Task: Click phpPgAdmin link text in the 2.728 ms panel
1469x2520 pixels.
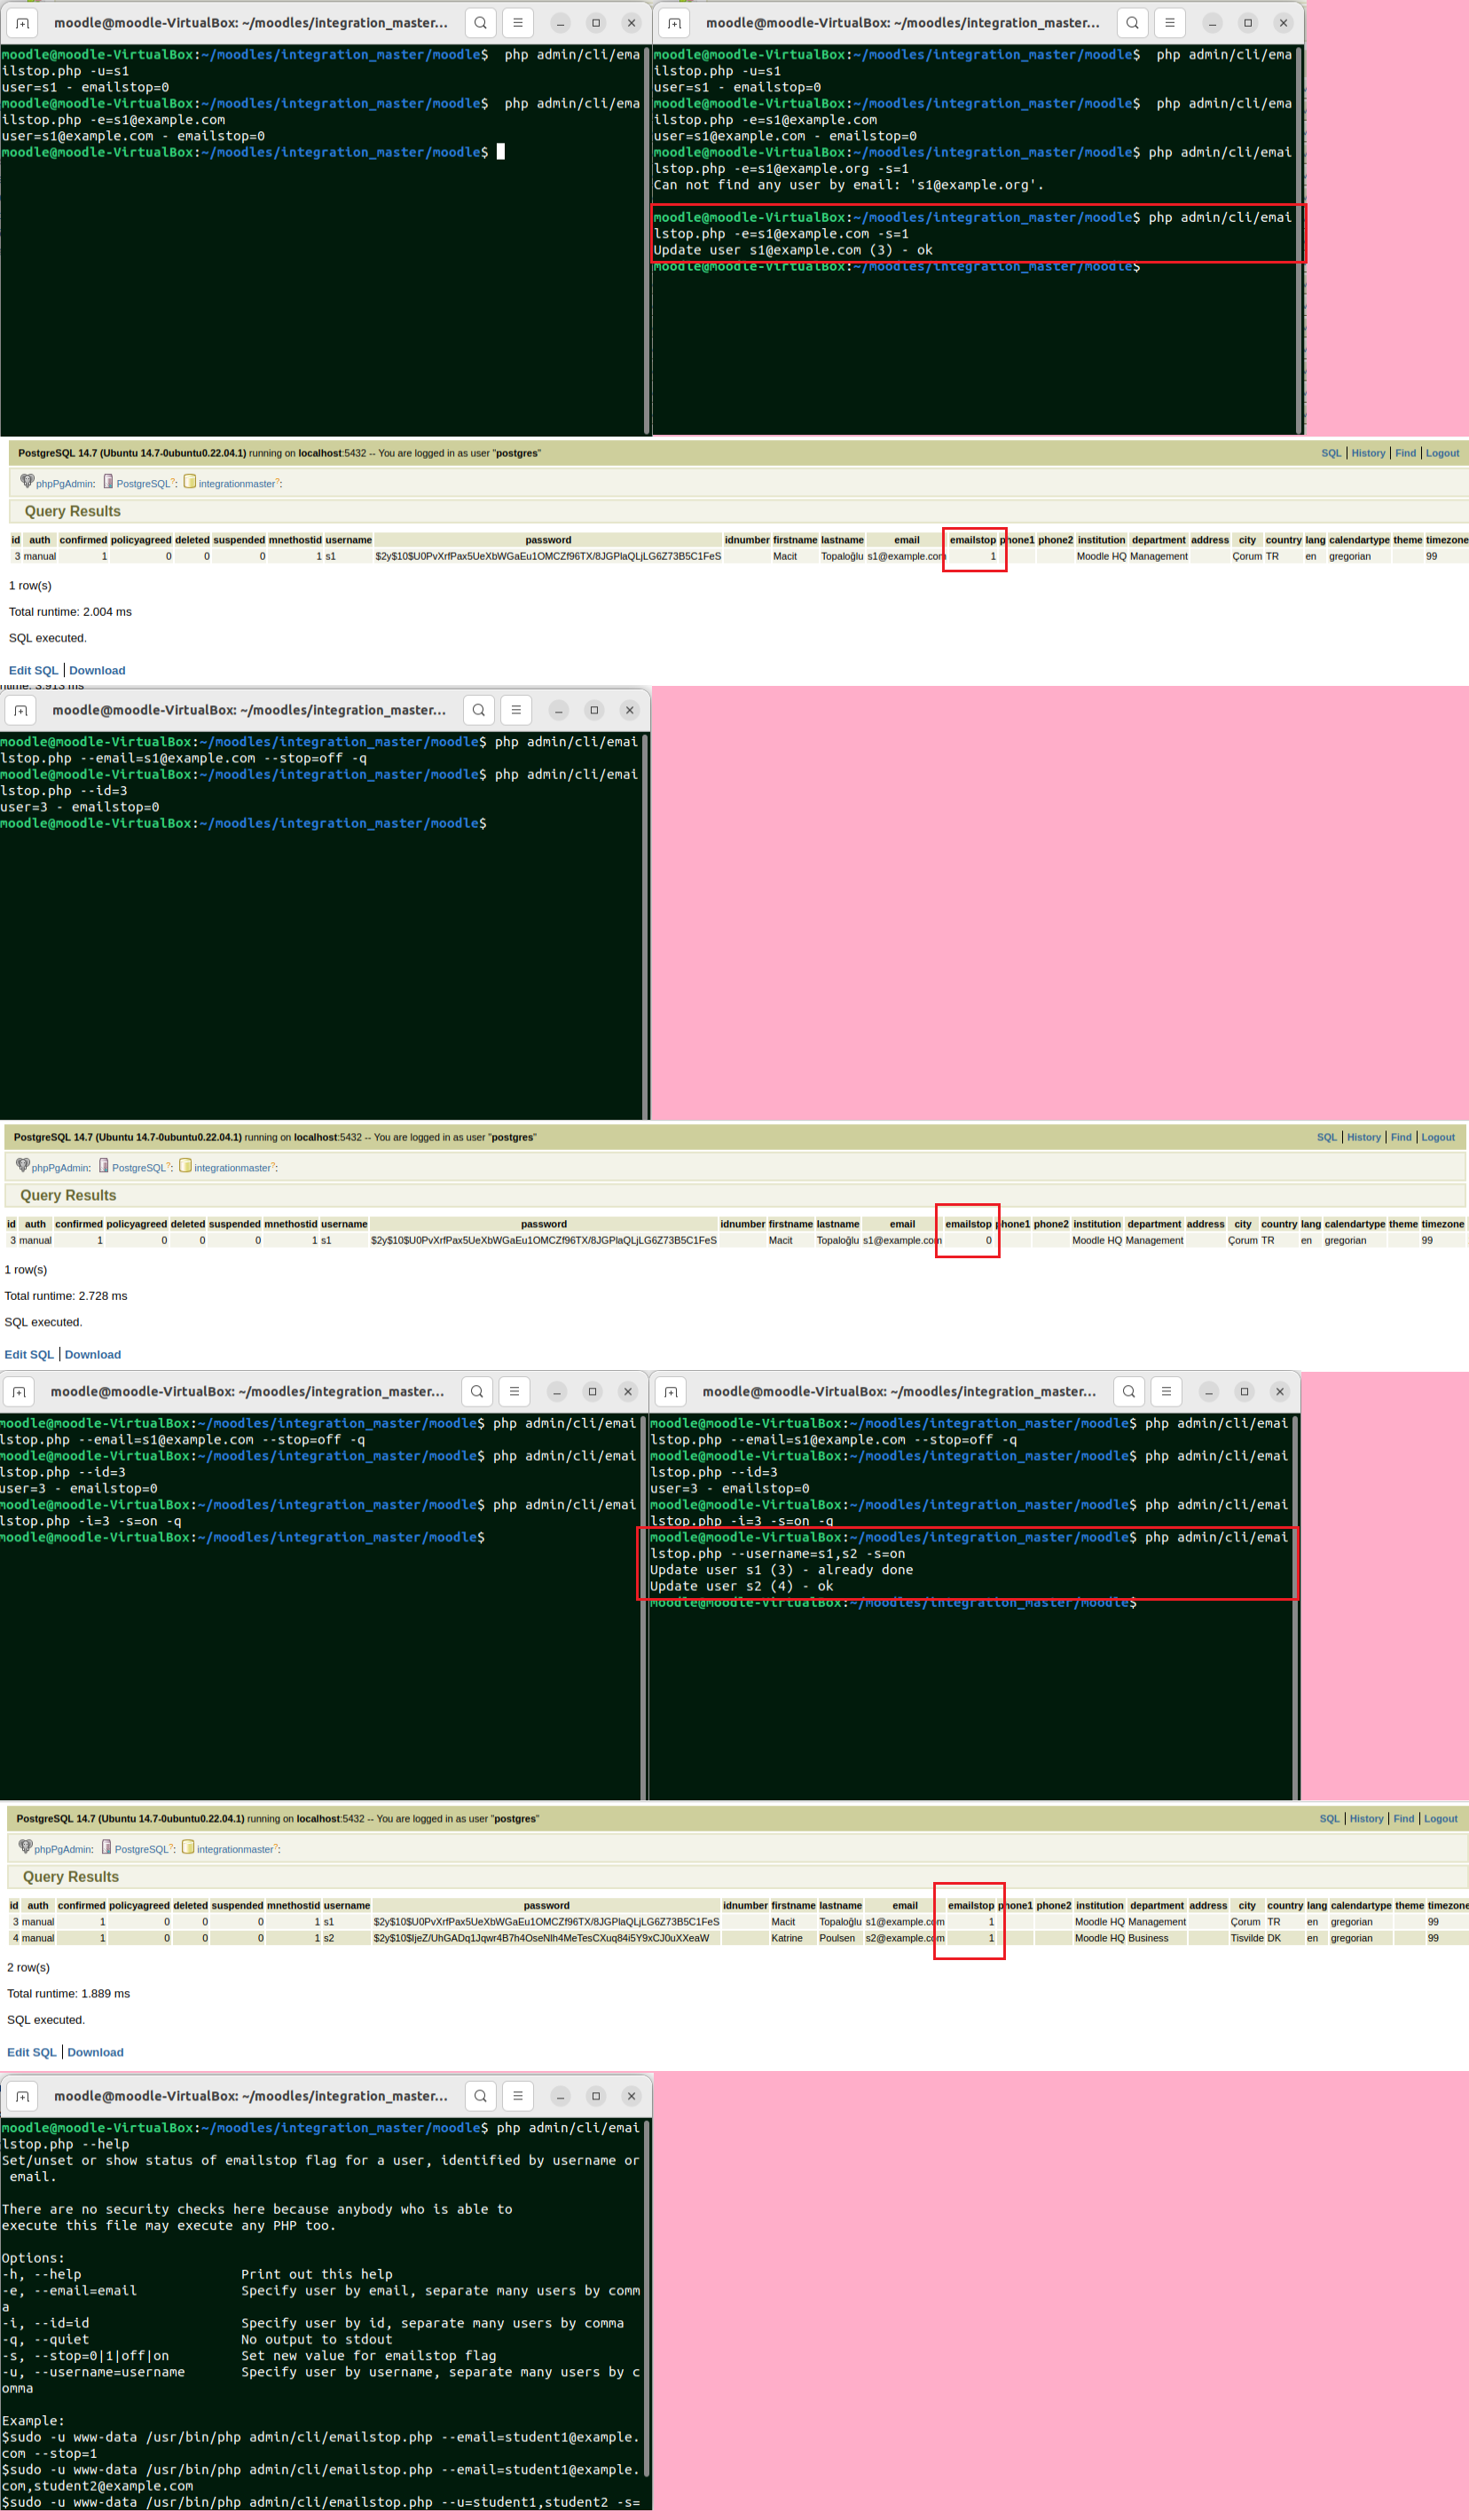Action: [60, 1168]
